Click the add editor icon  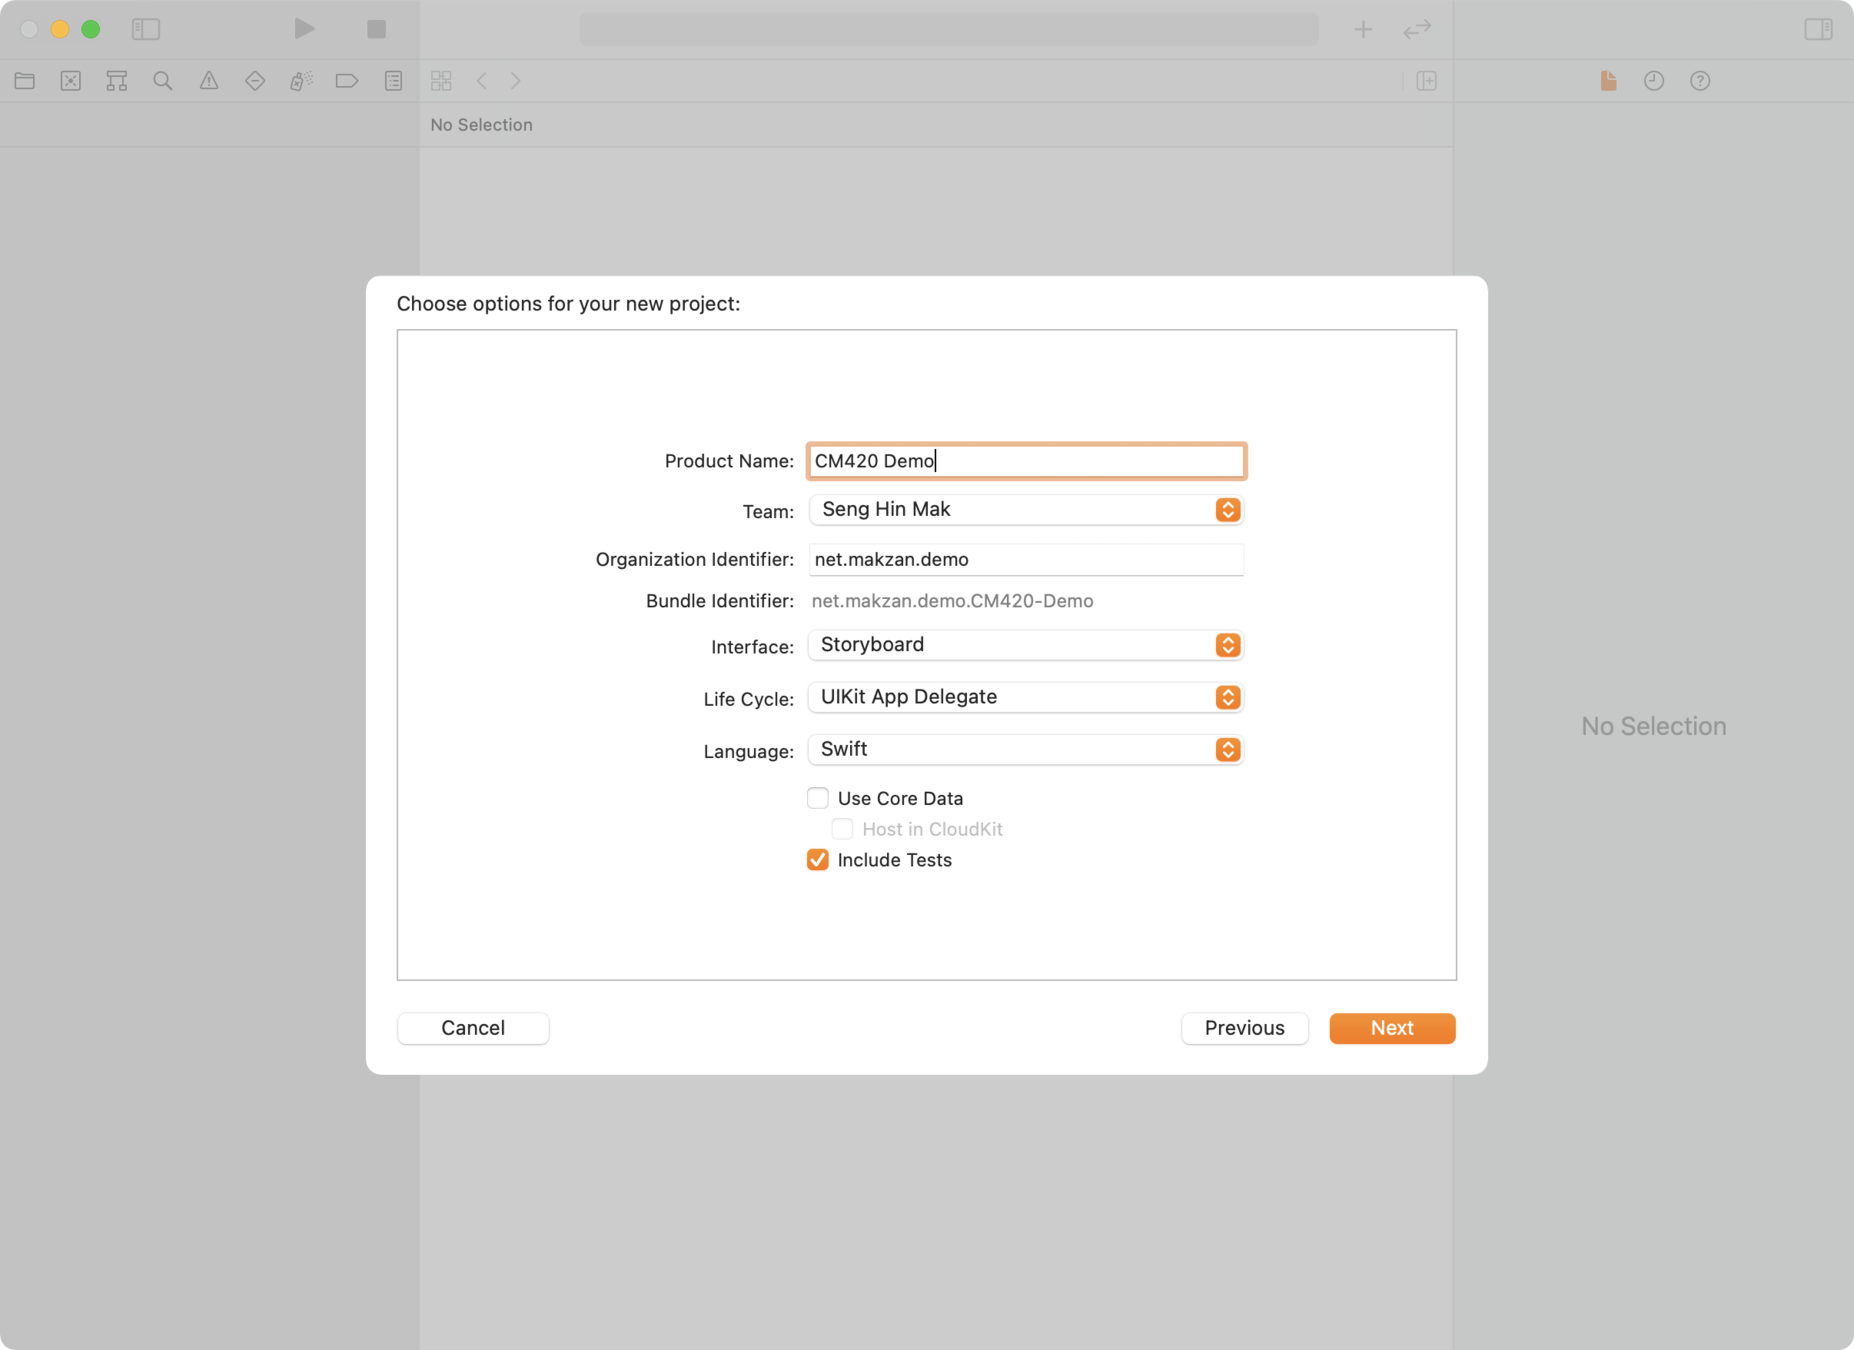coord(1427,81)
